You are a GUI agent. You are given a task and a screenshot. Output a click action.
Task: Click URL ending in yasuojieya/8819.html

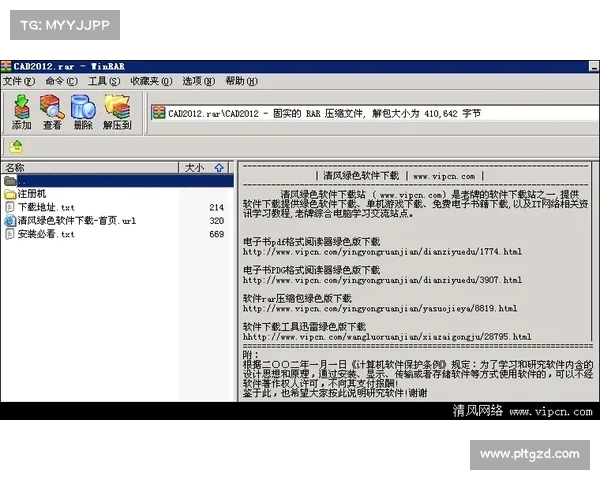[380, 309]
